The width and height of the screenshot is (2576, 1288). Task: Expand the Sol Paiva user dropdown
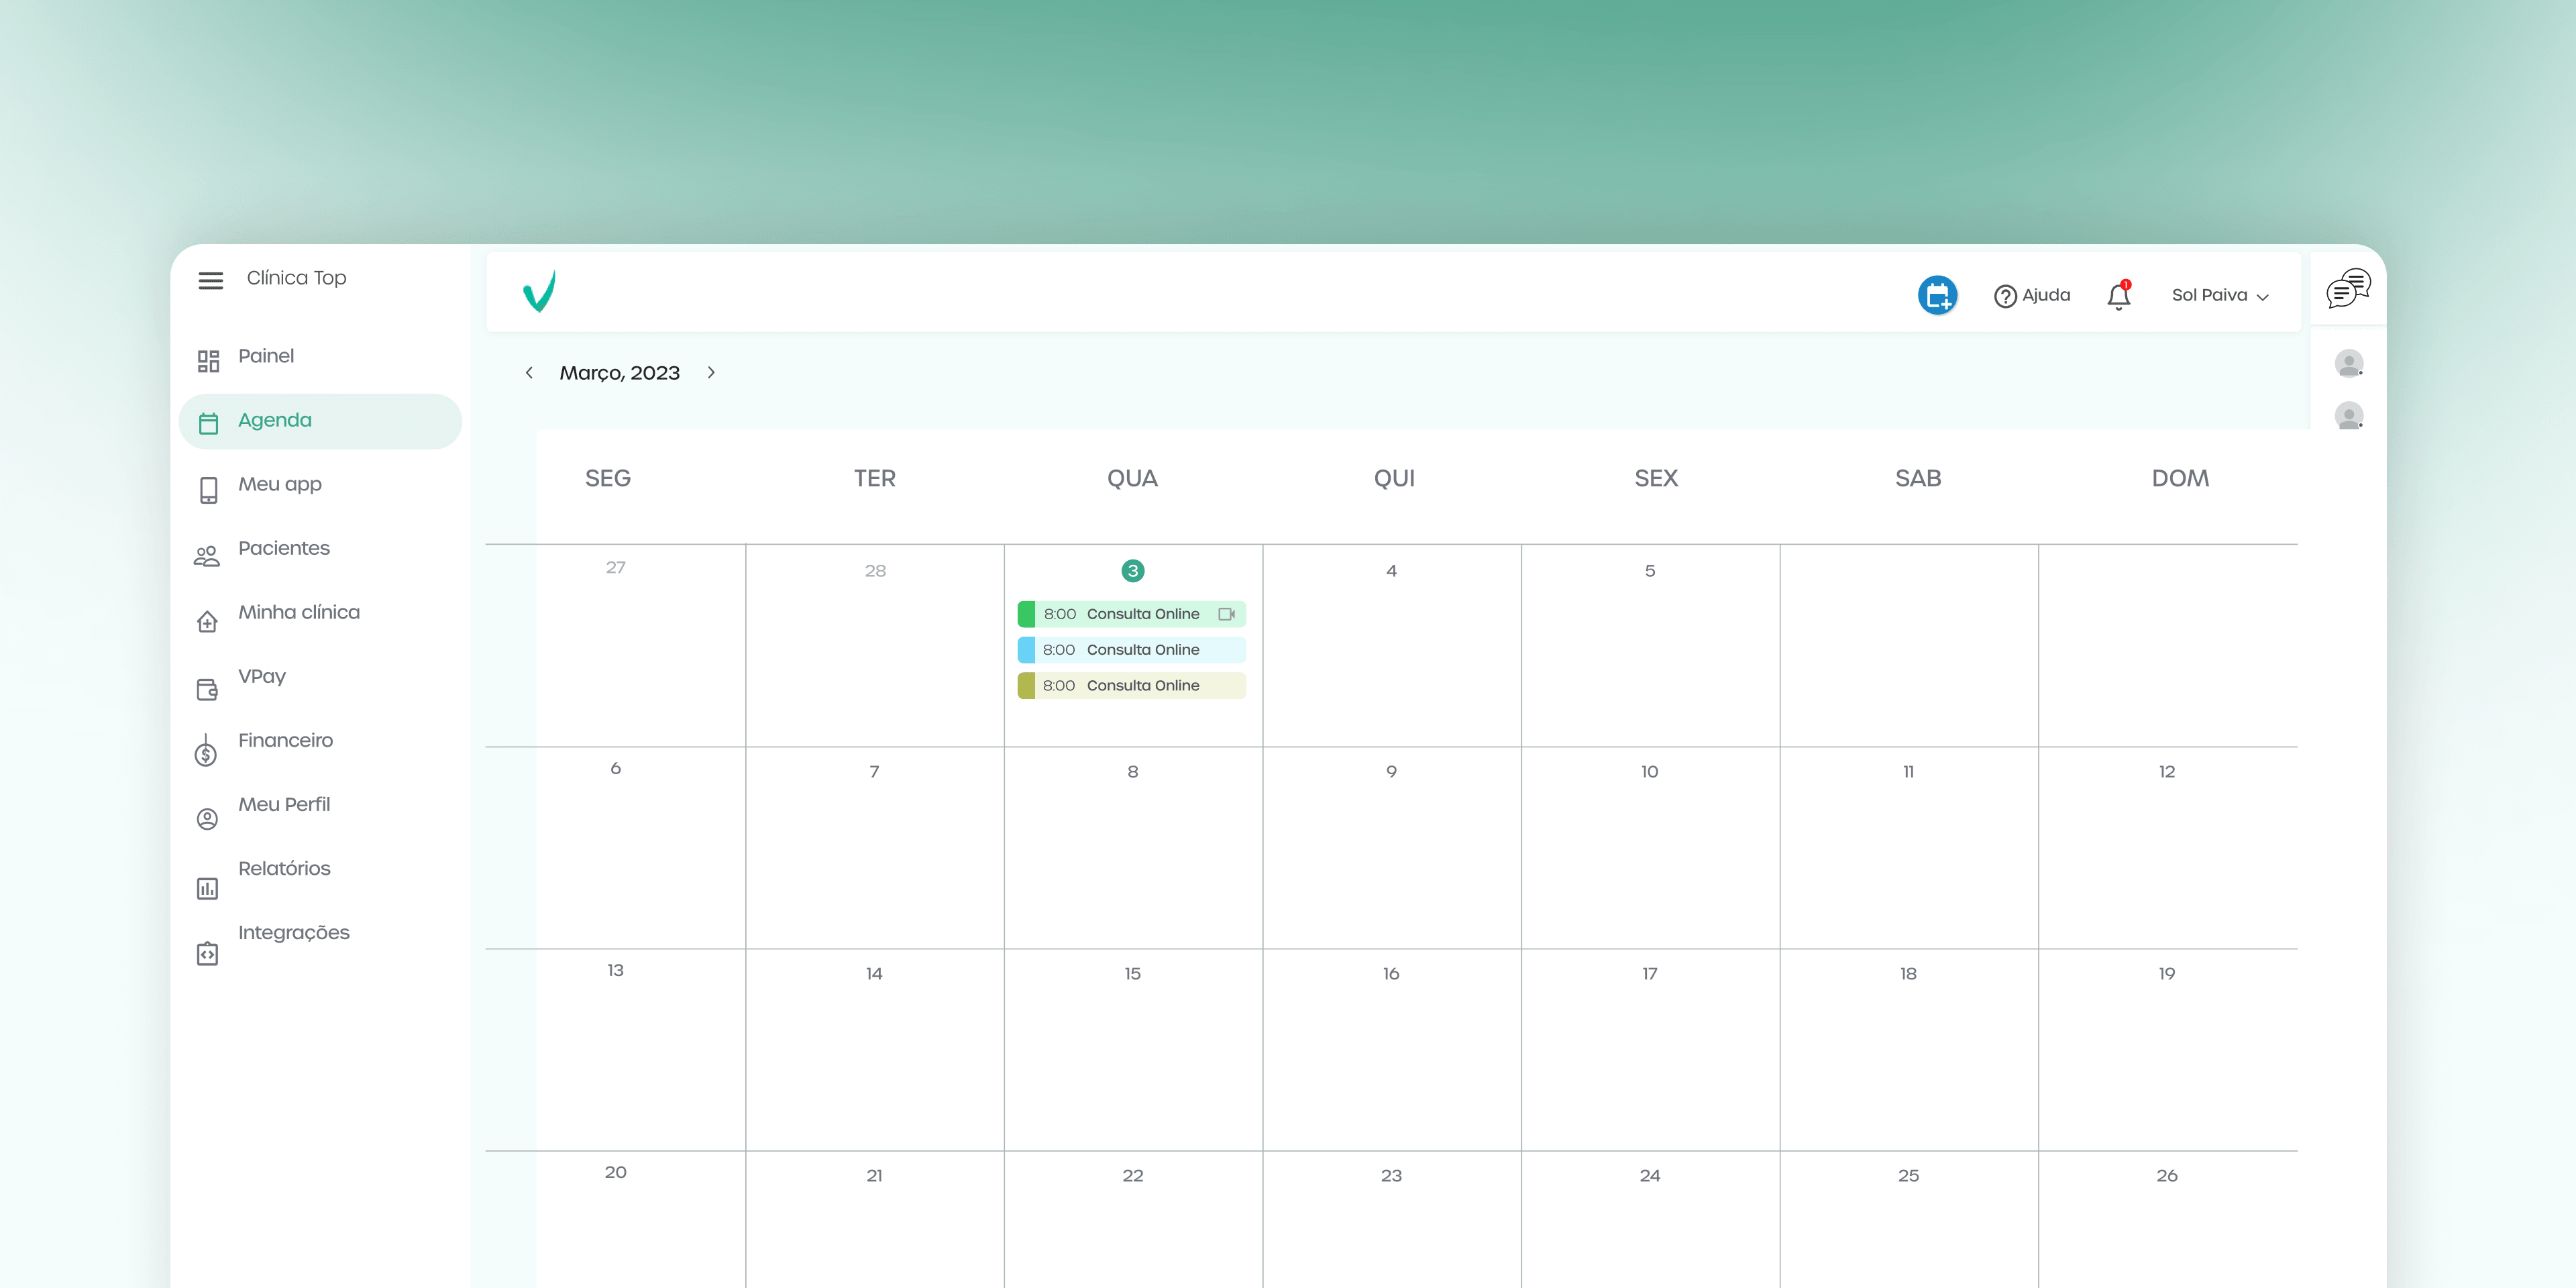[x=2220, y=295]
